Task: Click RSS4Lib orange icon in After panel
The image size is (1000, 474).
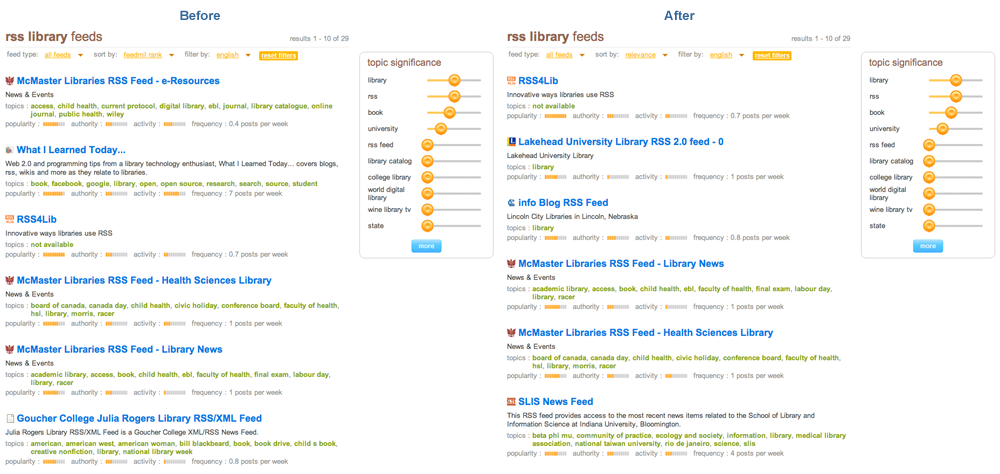Action: pos(511,80)
